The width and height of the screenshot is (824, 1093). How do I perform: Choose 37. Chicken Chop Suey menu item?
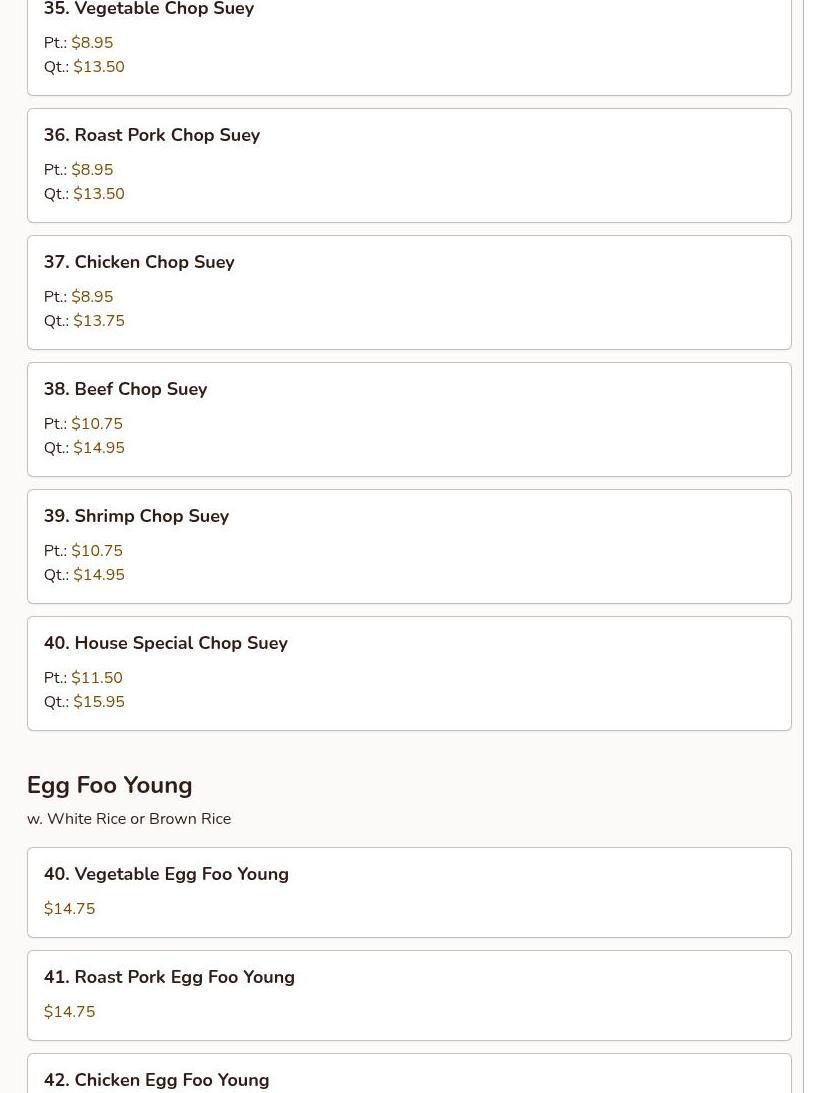(409, 293)
